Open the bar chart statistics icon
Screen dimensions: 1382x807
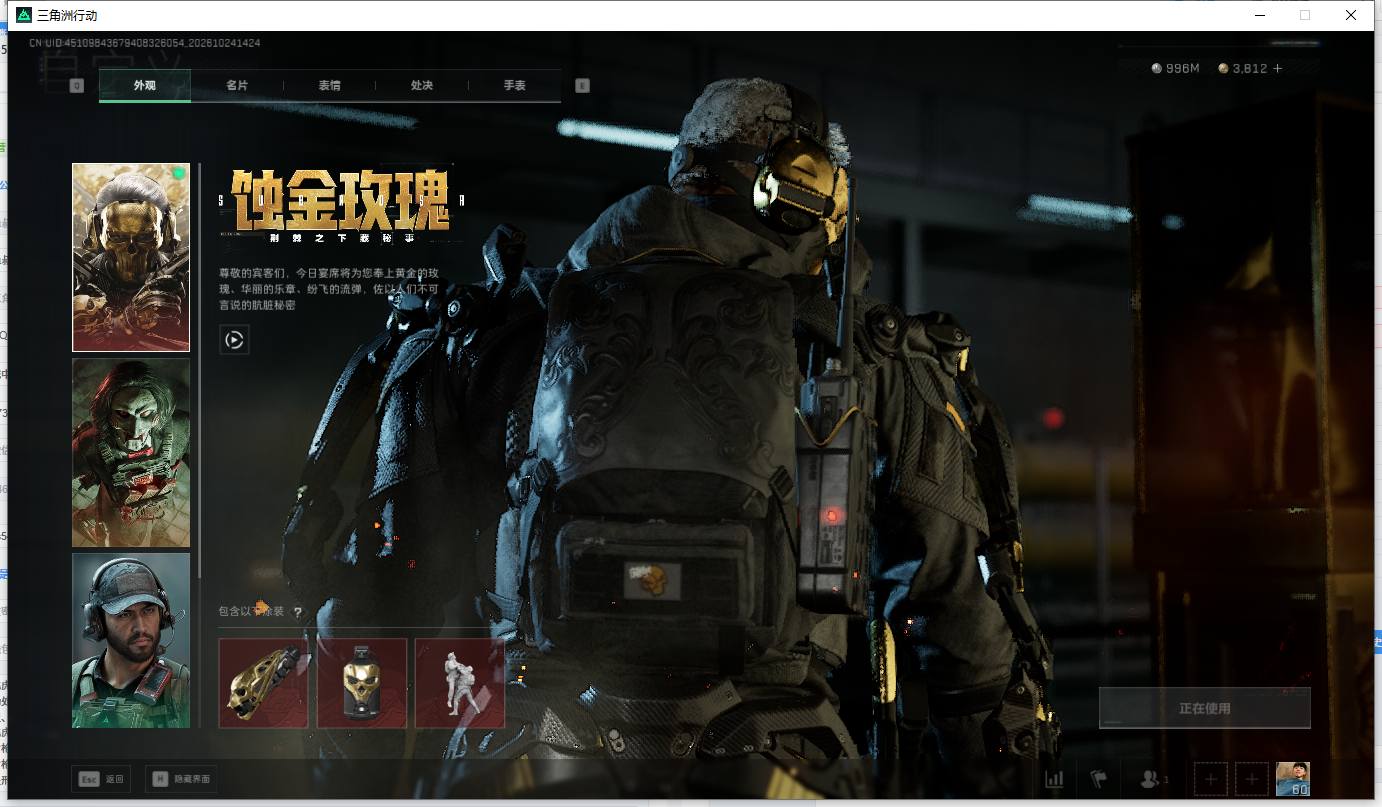pyautogui.click(x=1054, y=779)
